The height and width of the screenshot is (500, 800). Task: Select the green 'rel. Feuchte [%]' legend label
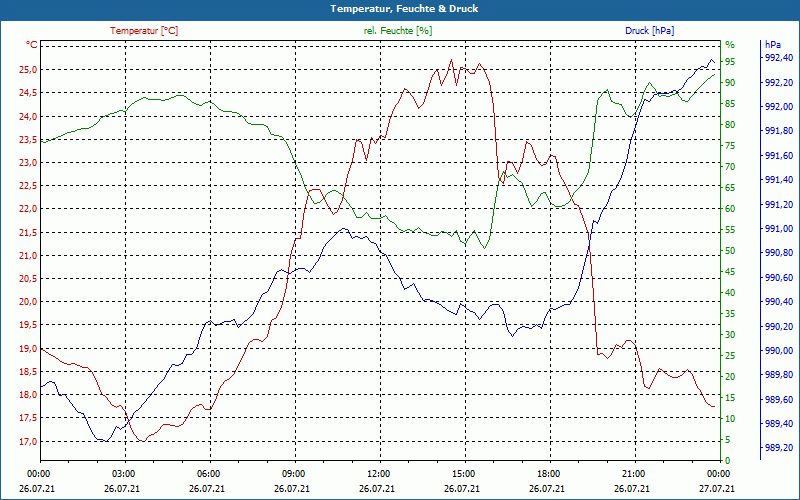tap(397, 31)
